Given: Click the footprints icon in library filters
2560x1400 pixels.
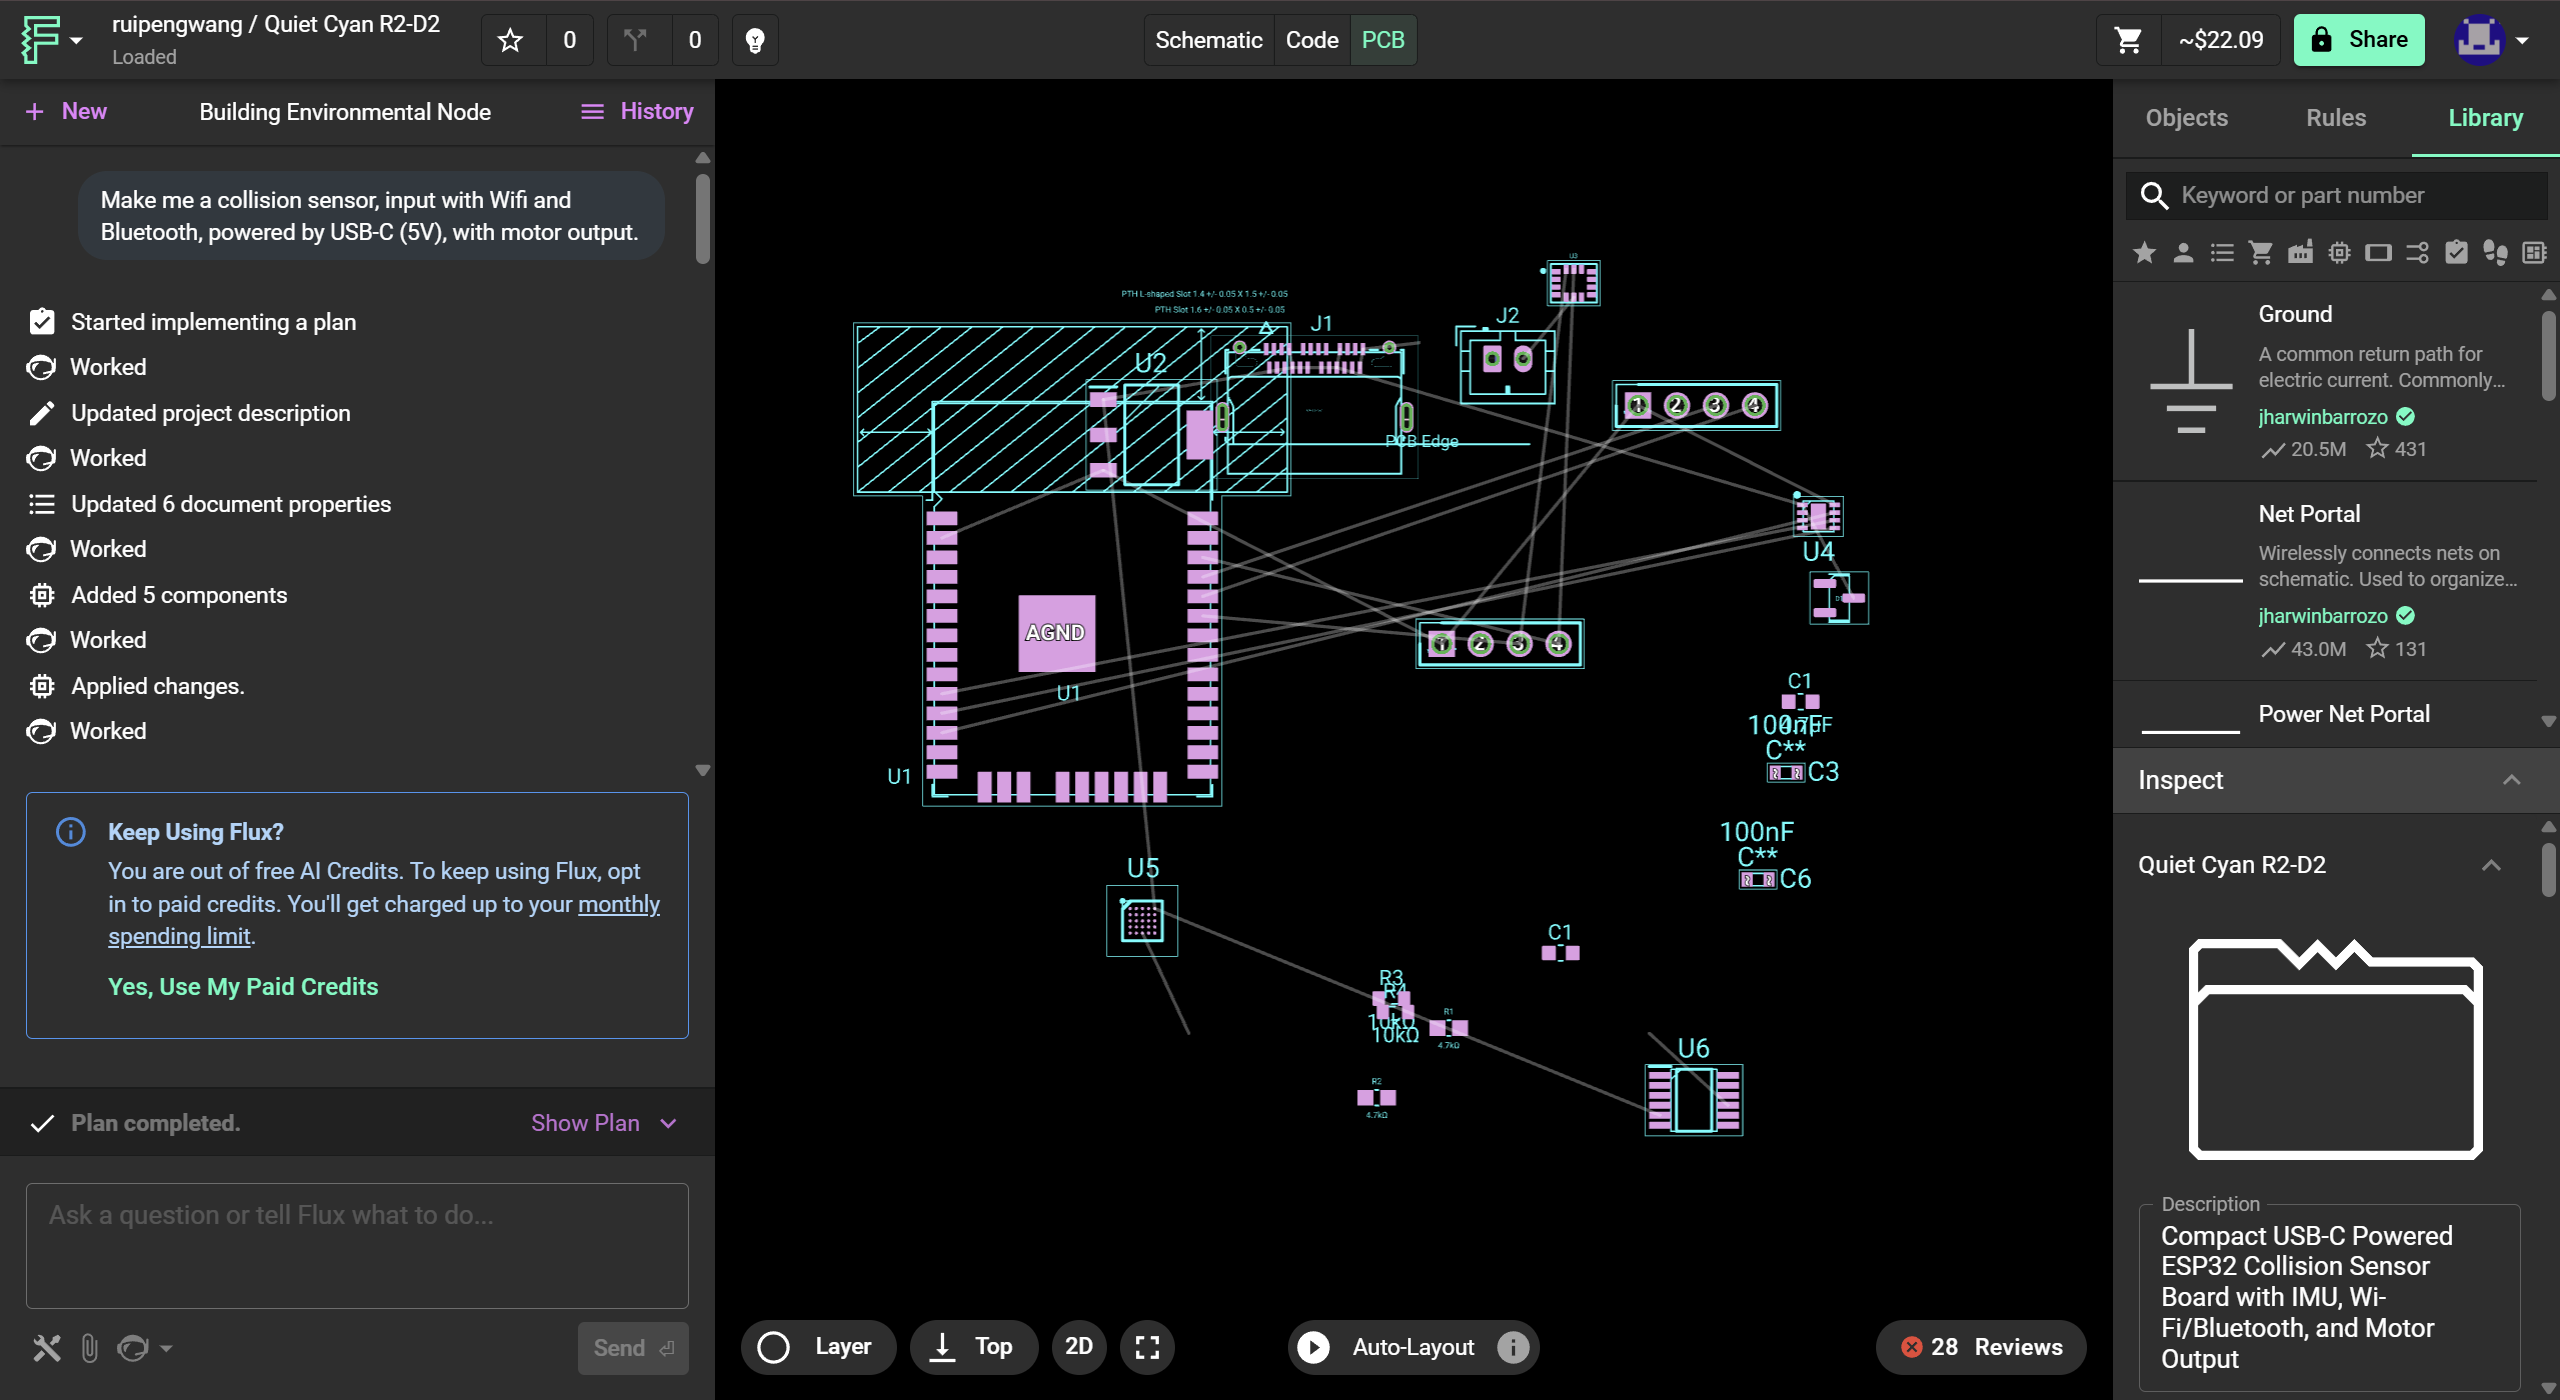Looking at the screenshot, I should click(2495, 253).
